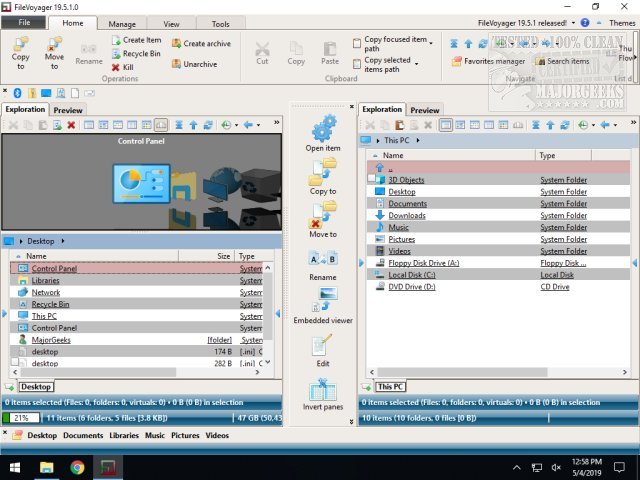Click the Invert panes icon

323,391
